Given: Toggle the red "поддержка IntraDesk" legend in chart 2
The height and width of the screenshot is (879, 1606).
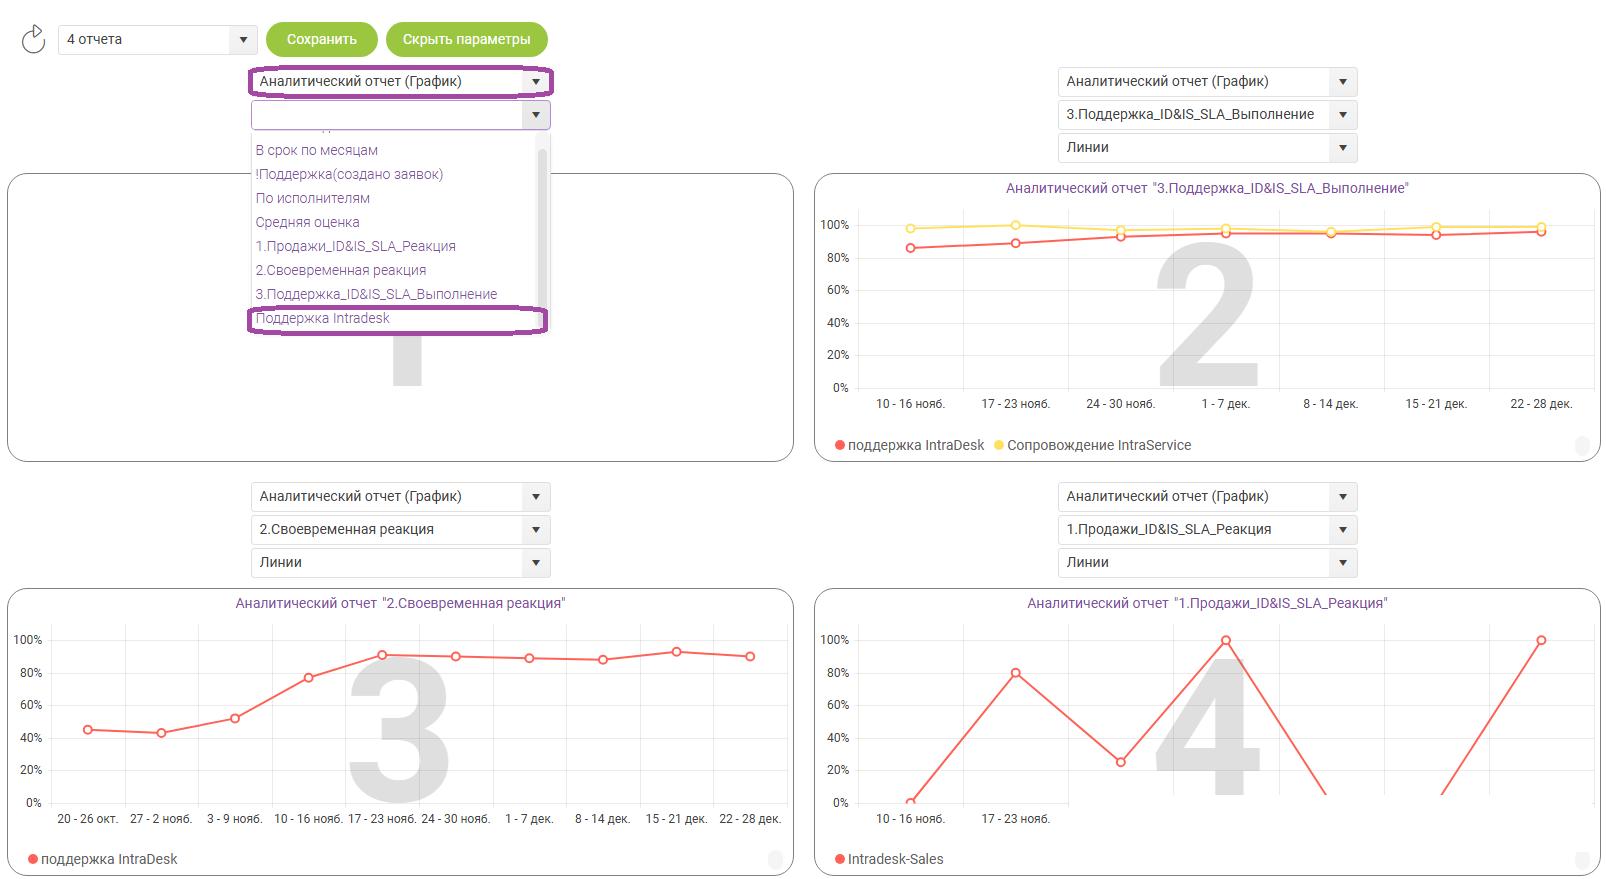Looking at the screenshot, I should (840, 446).
